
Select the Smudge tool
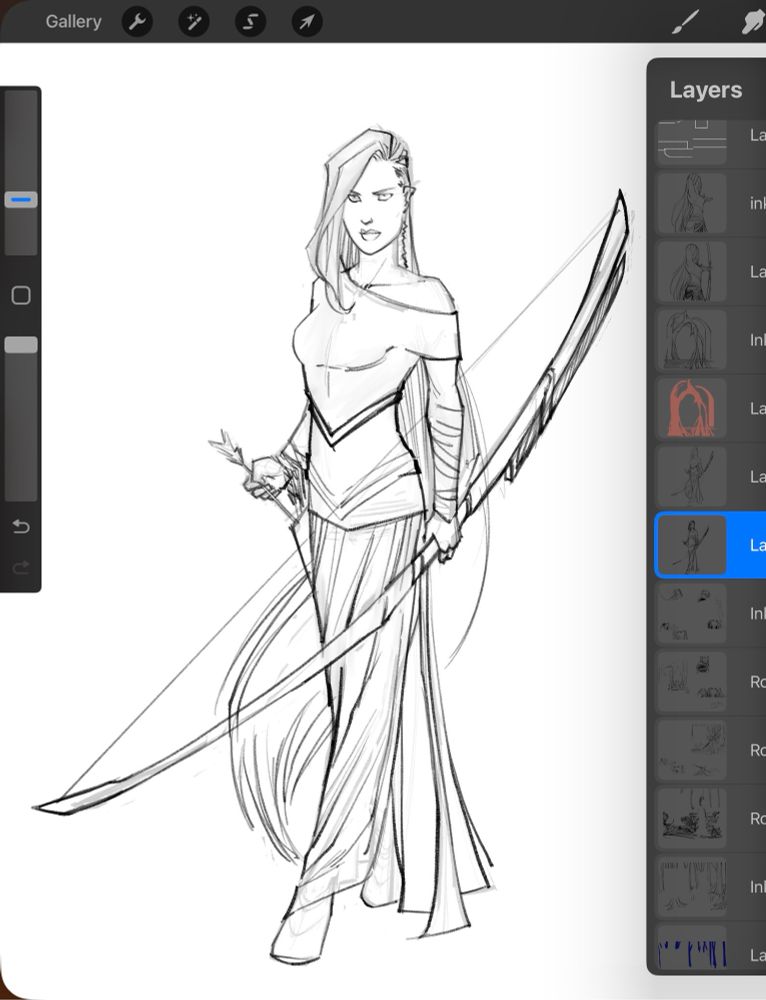[753, 22]
